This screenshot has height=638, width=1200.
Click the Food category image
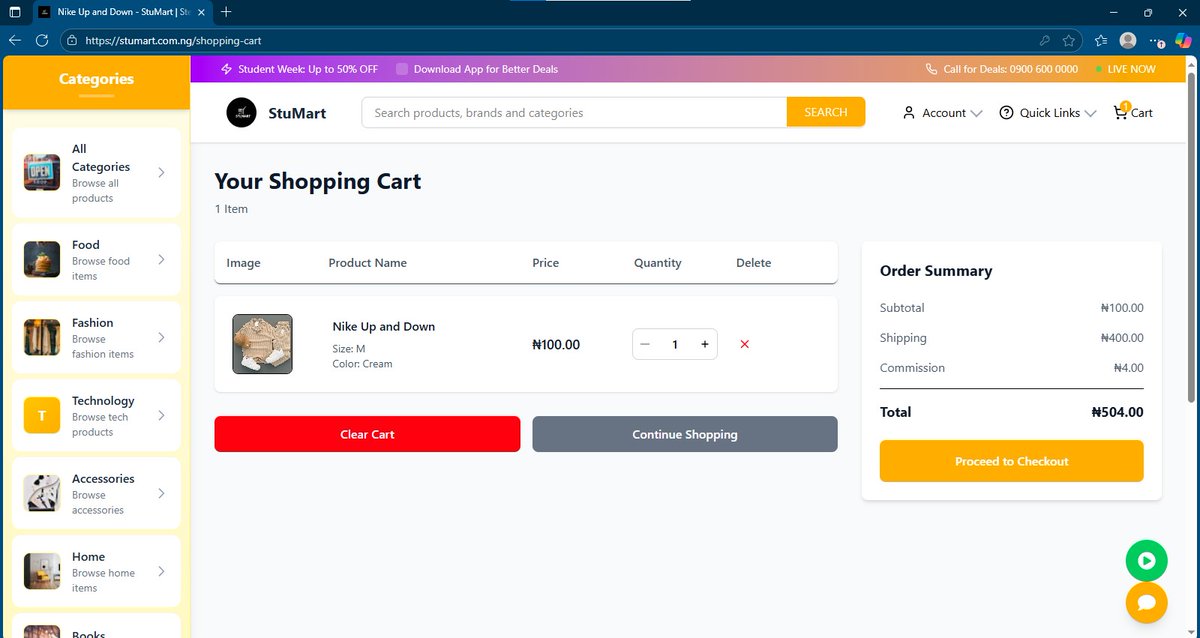coord(42,260)
